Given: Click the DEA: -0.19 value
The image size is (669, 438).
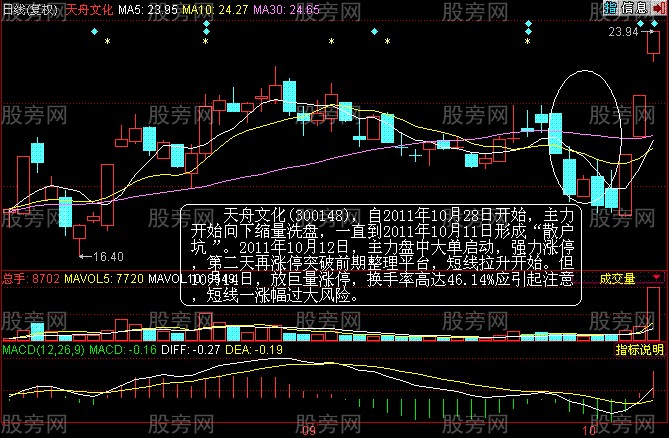Looking at the screenshot, I should click(254, 350).
